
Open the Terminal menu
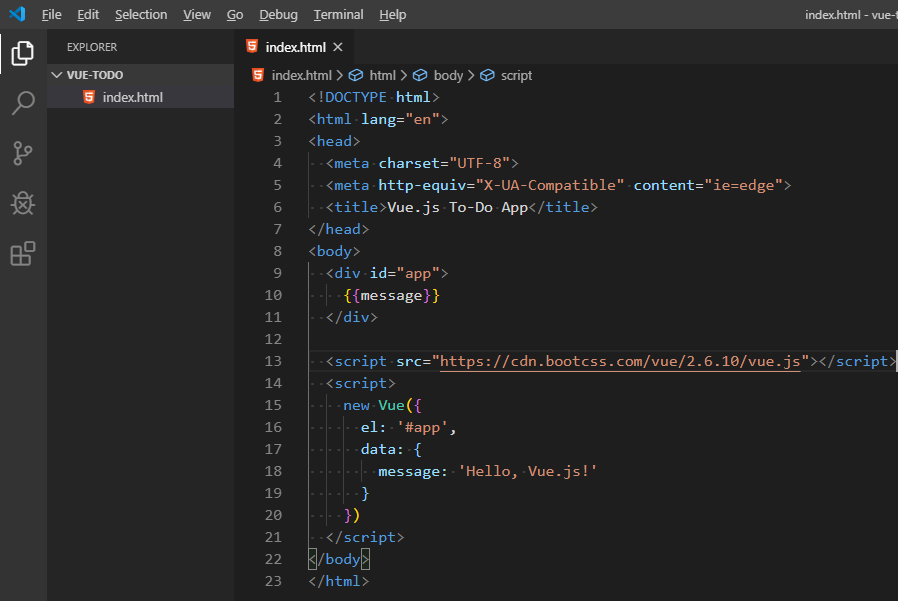(338, 14)
